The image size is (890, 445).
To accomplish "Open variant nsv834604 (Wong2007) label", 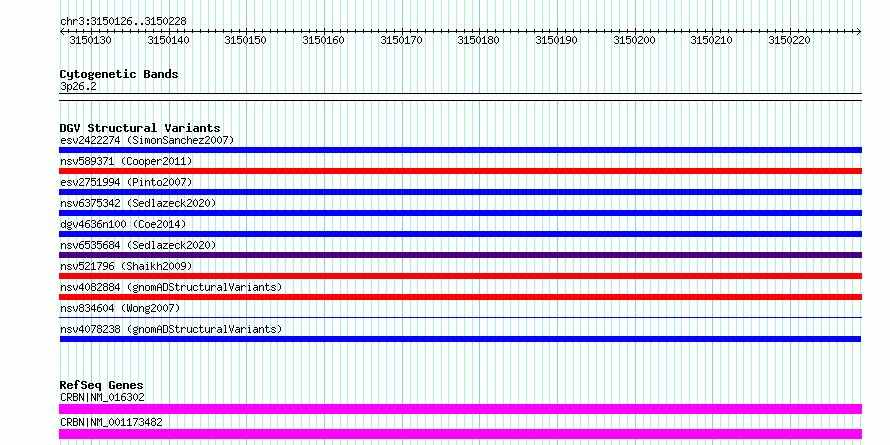I will click(x=120, y=308).
